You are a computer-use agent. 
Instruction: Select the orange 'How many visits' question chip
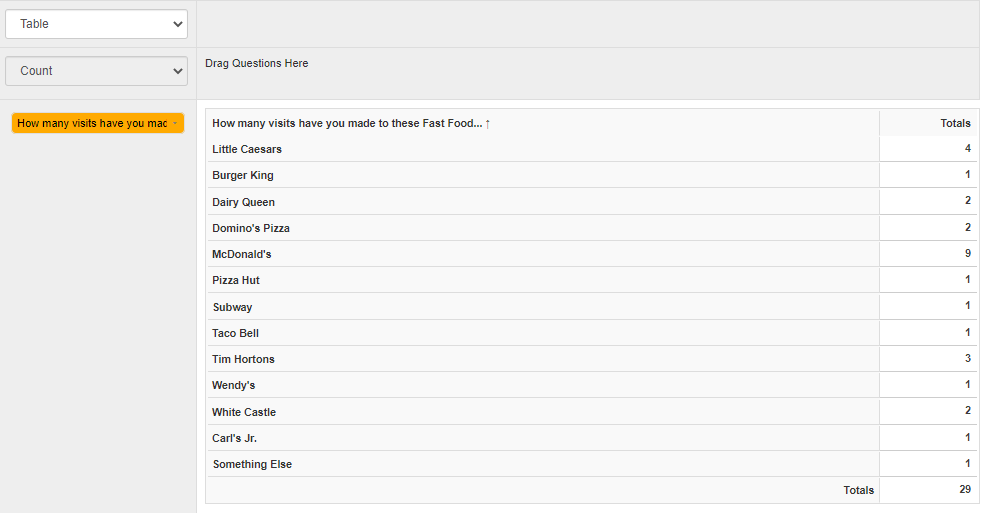(91, 124)
